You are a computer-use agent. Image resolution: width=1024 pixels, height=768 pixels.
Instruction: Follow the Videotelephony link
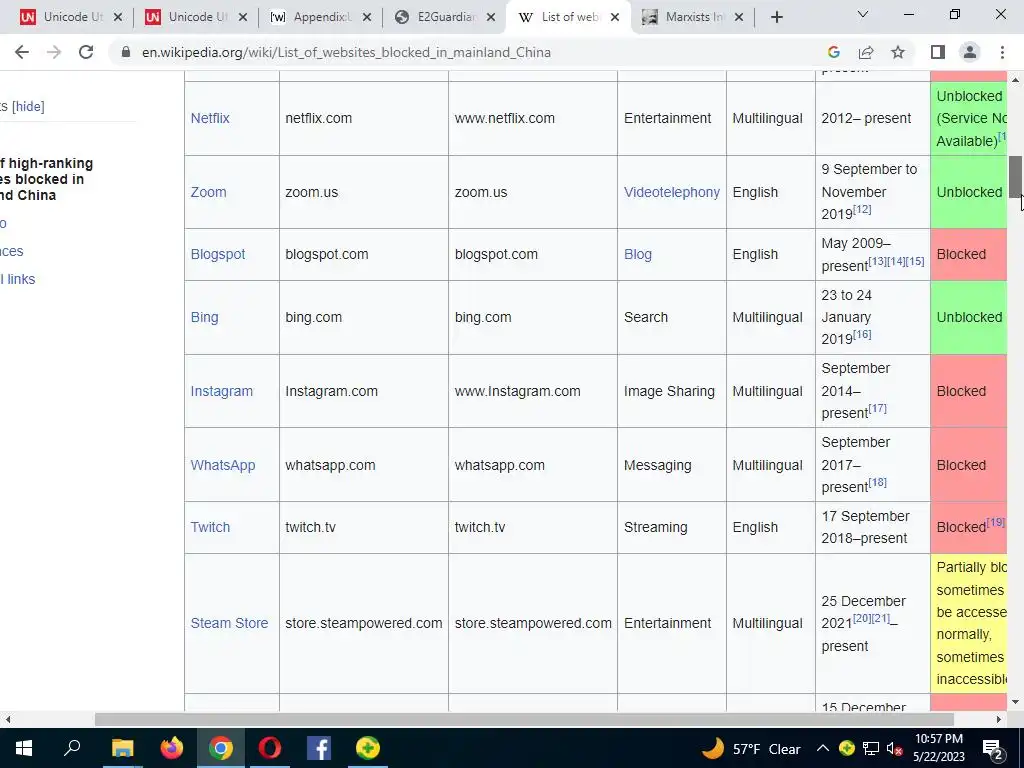pos(672,192)
